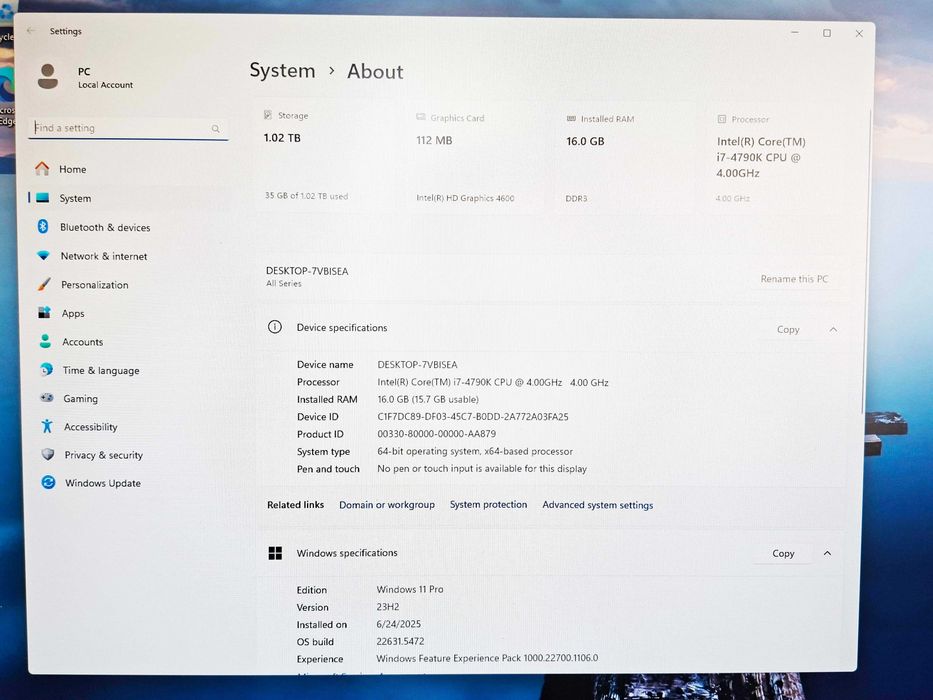Click the Device ID value C1F7DC89
Image resolution: width=933 pixels, height=700 pixels.
(x=472, y=417)
